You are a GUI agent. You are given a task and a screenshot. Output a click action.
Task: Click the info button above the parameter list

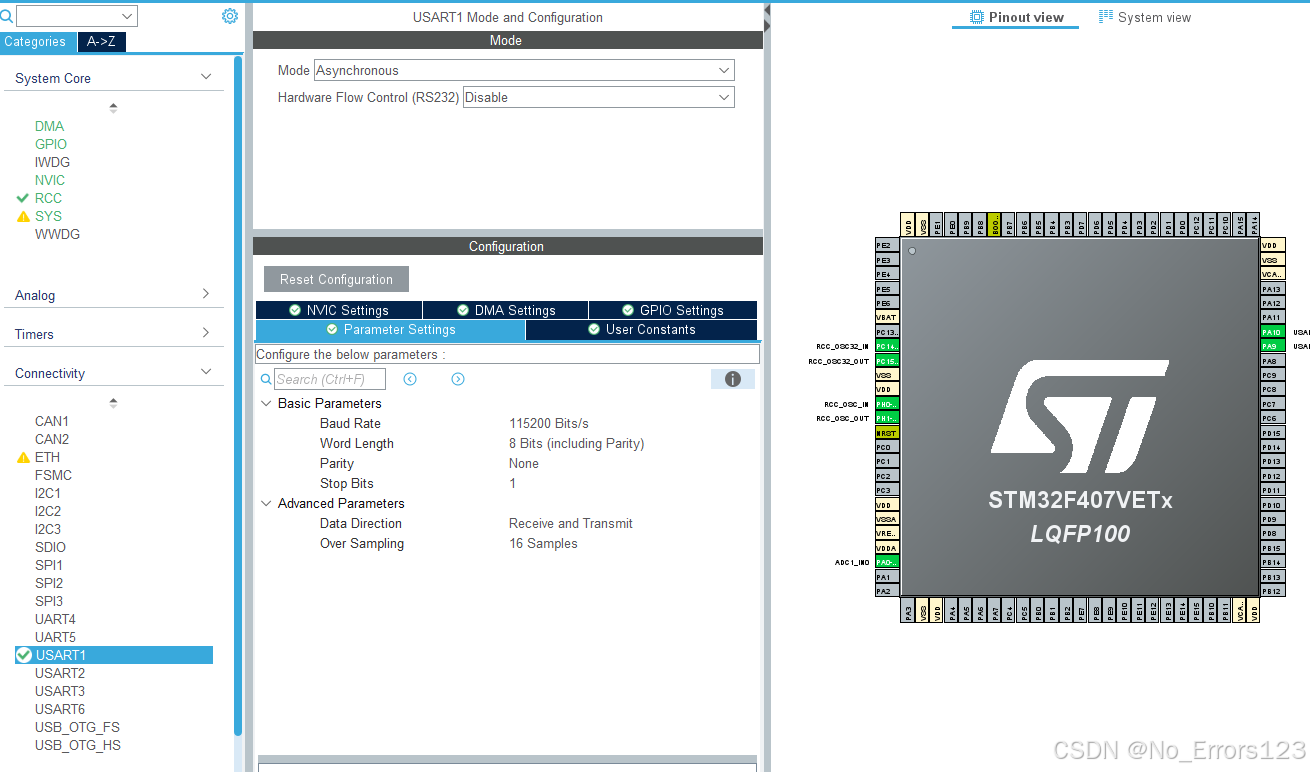point(732,378)
